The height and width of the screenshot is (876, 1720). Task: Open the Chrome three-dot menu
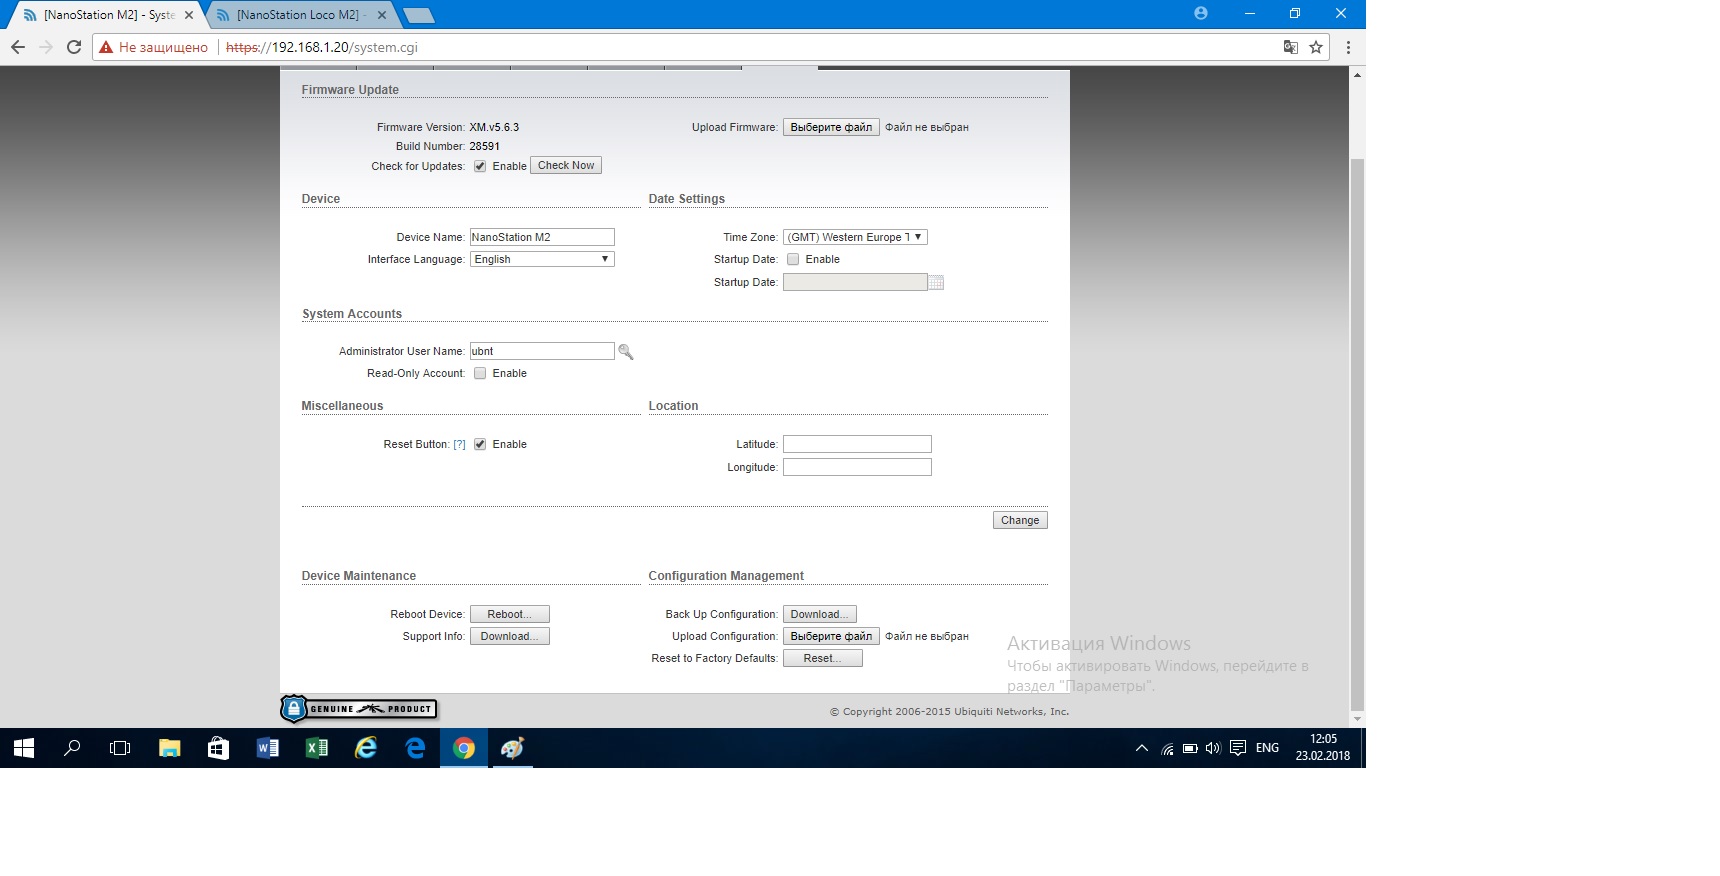click(1348, 47)
